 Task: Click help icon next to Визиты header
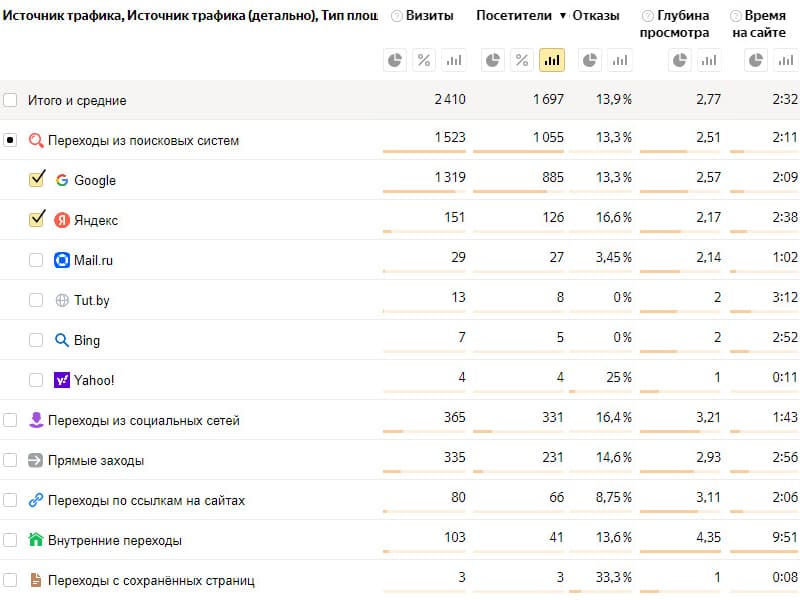(396, 16)
